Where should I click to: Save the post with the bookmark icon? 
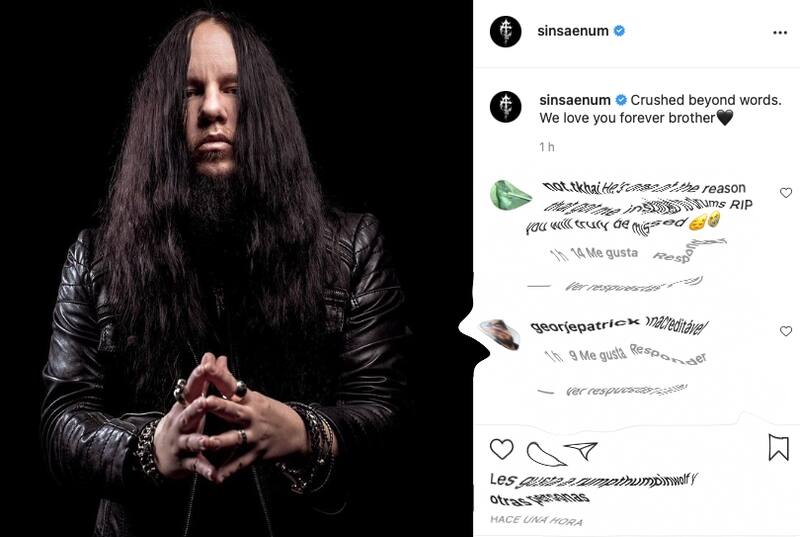pyautogui.click(x=779, y=447)
